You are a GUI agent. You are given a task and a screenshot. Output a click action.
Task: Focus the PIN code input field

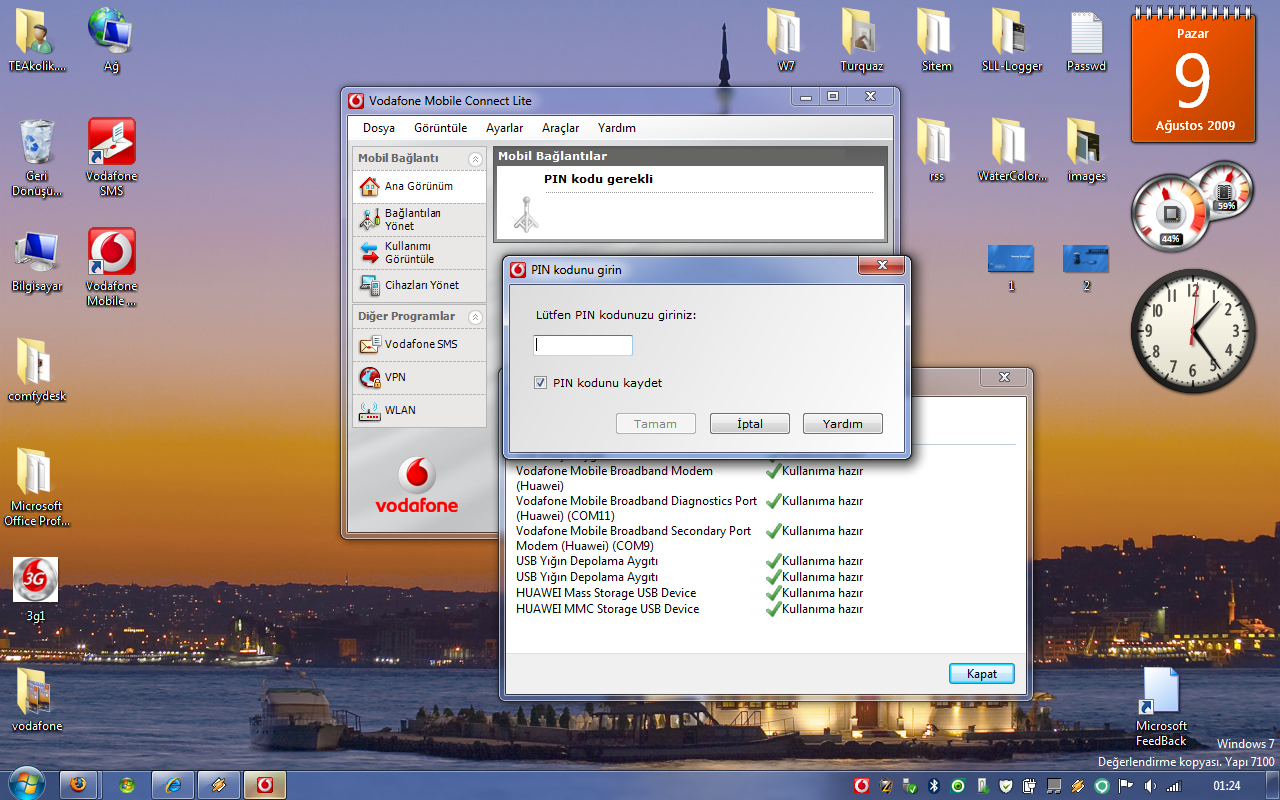coord(583,345)
